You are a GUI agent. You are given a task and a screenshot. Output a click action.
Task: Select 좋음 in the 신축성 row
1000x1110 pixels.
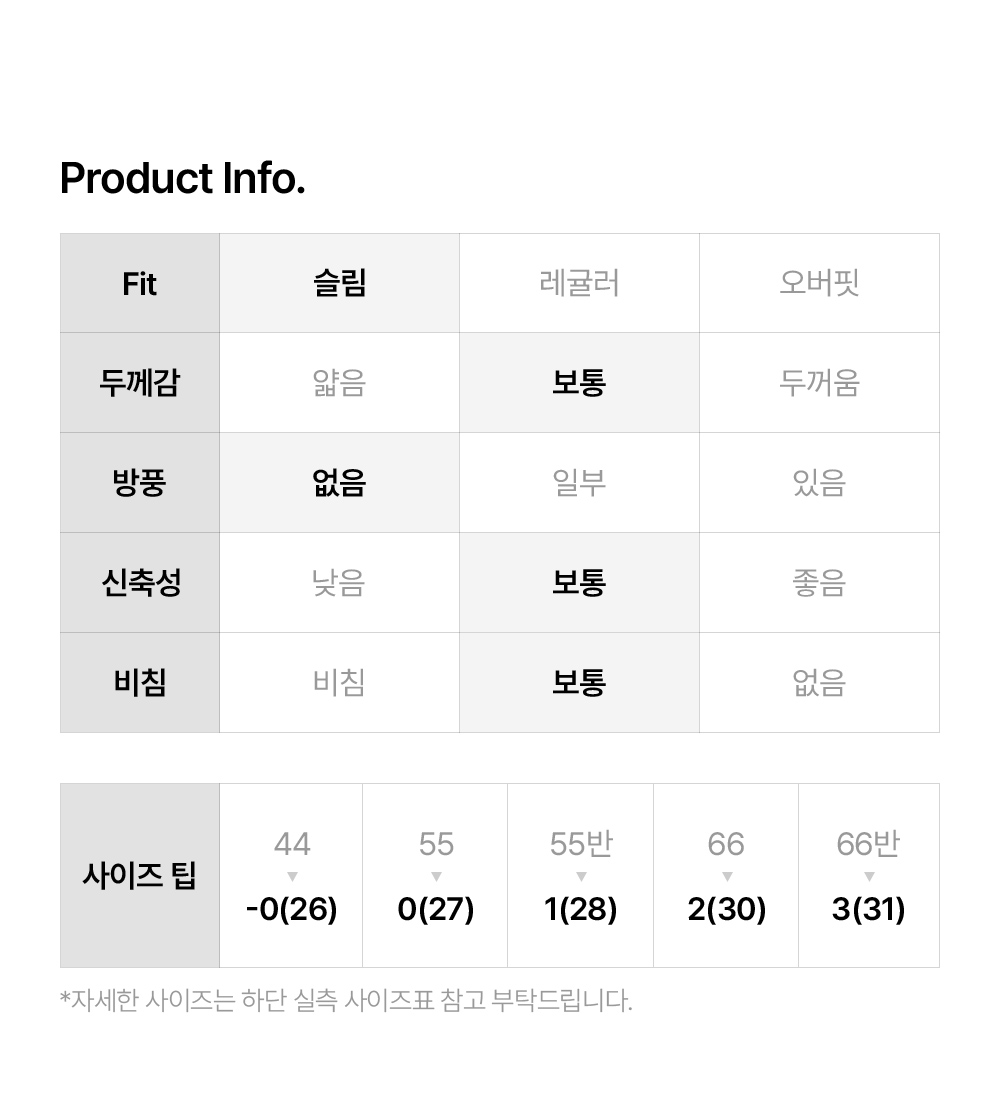point(819,583)
